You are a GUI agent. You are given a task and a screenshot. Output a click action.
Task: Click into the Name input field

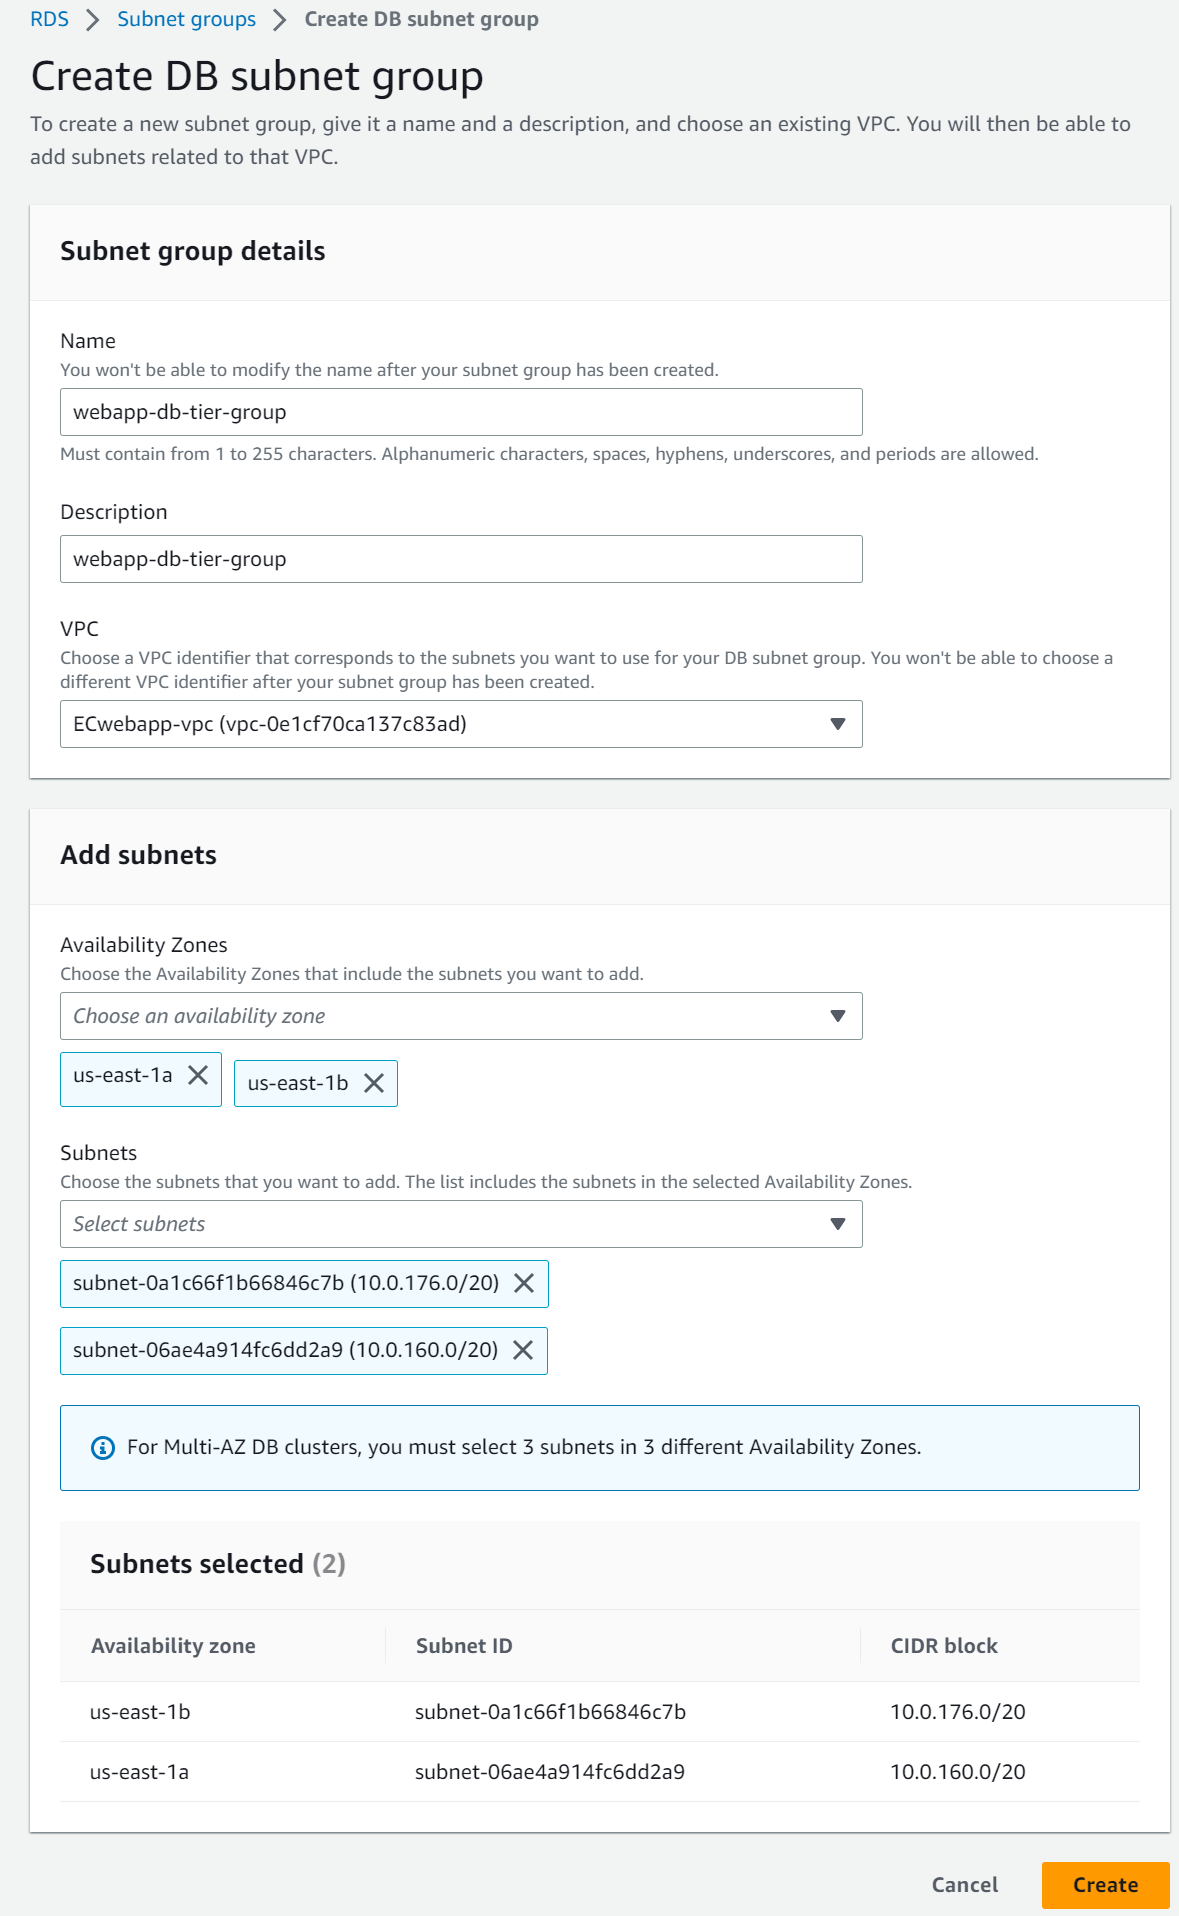(460, 412)
